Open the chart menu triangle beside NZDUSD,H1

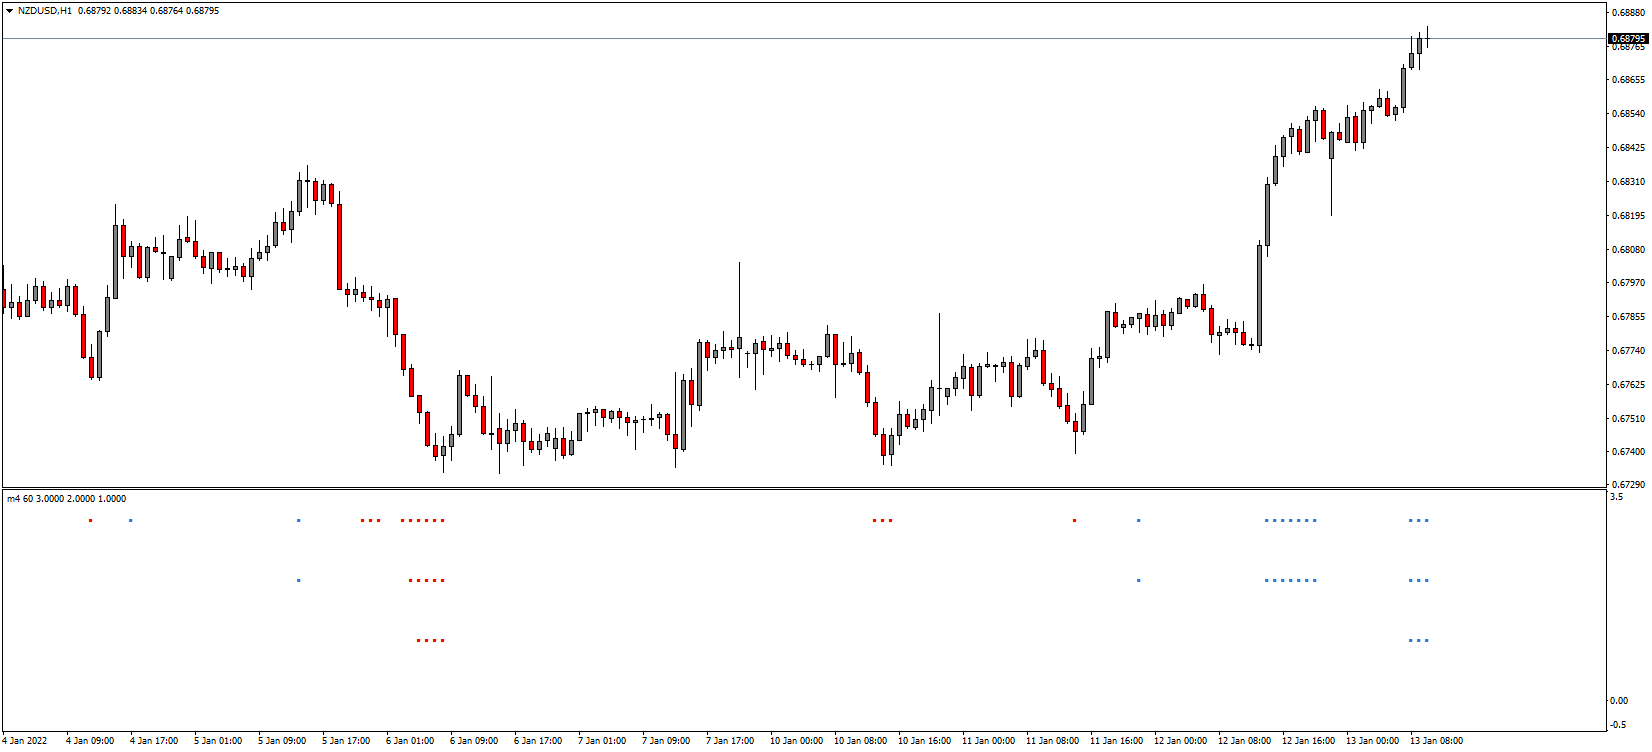coord(9,11)
